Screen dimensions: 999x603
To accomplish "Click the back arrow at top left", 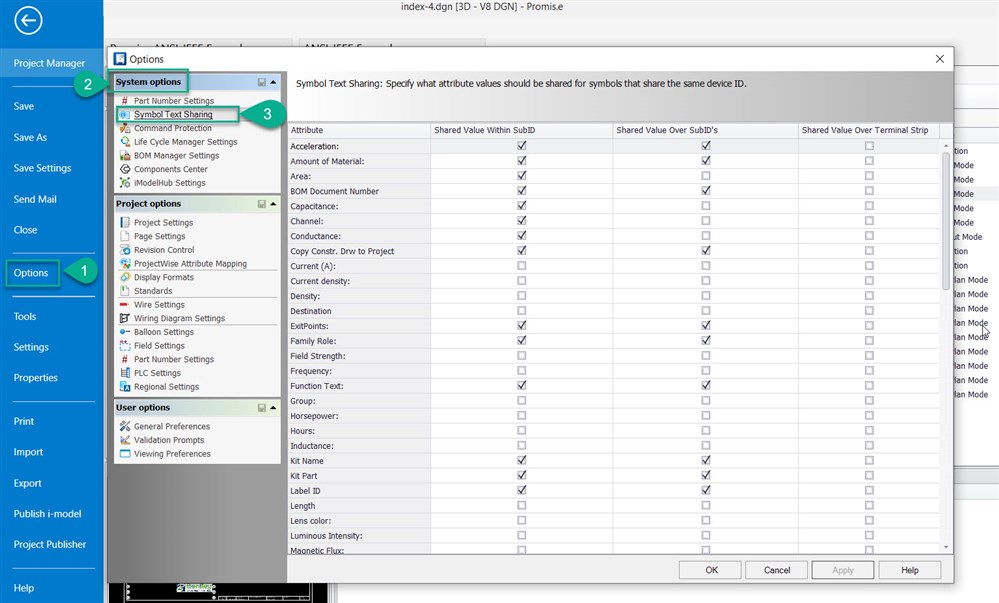I will (28, 20).
